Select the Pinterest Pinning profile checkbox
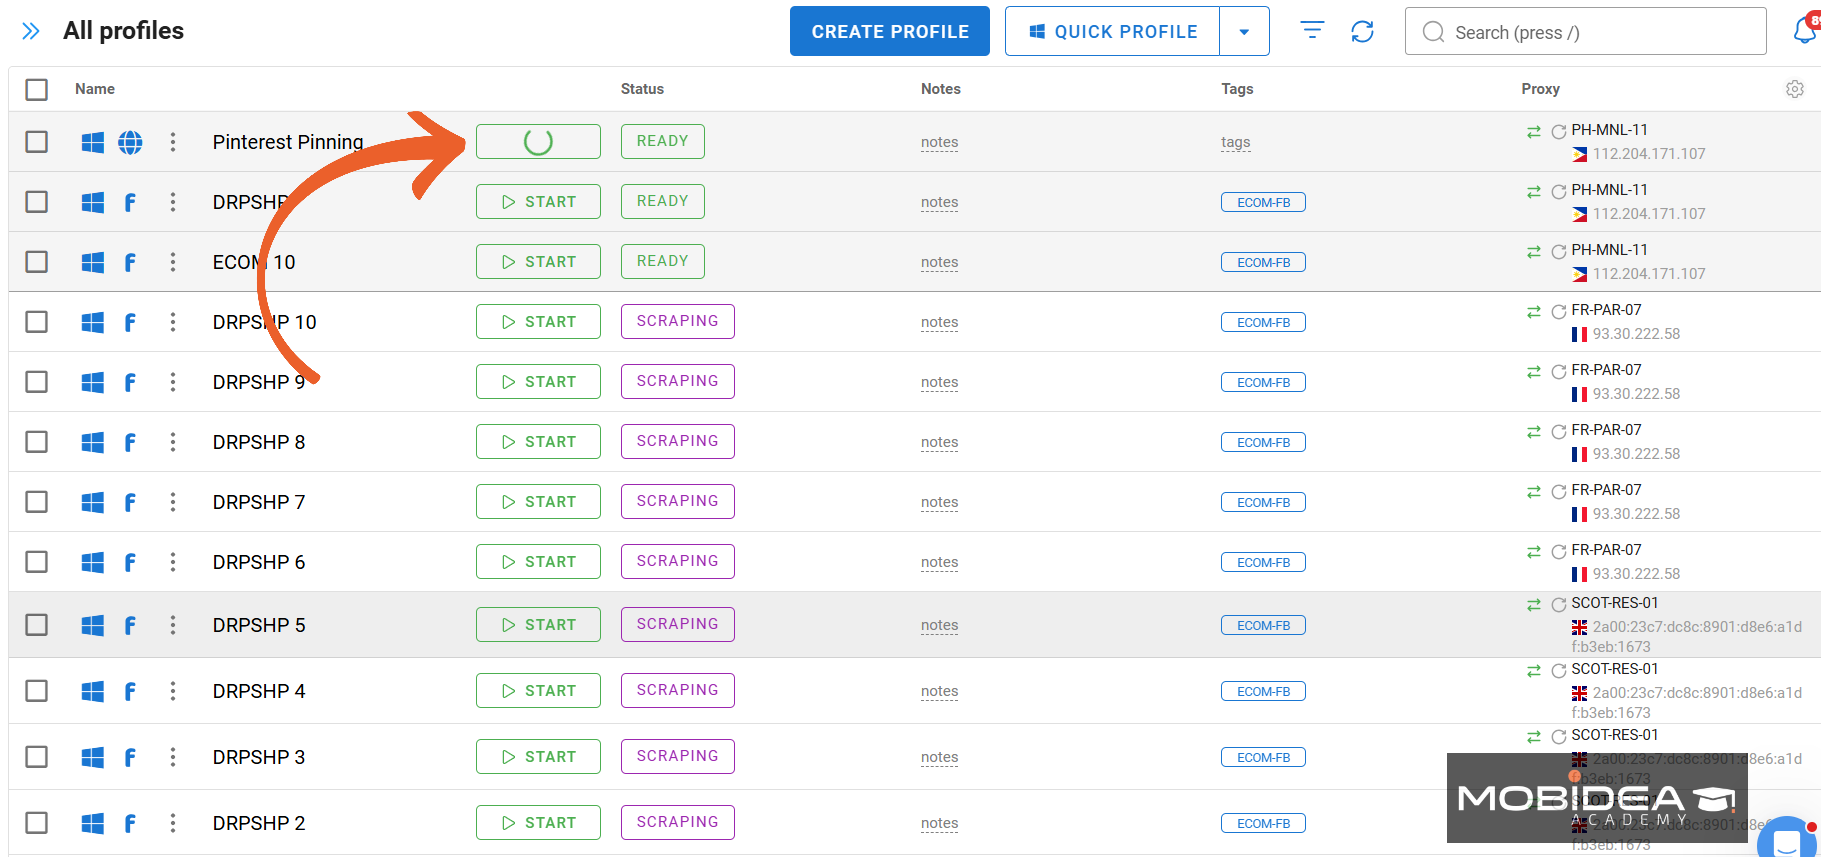The width and height of the screenshot is (1821, 857). pyautogui.click(x=37, y=141)
